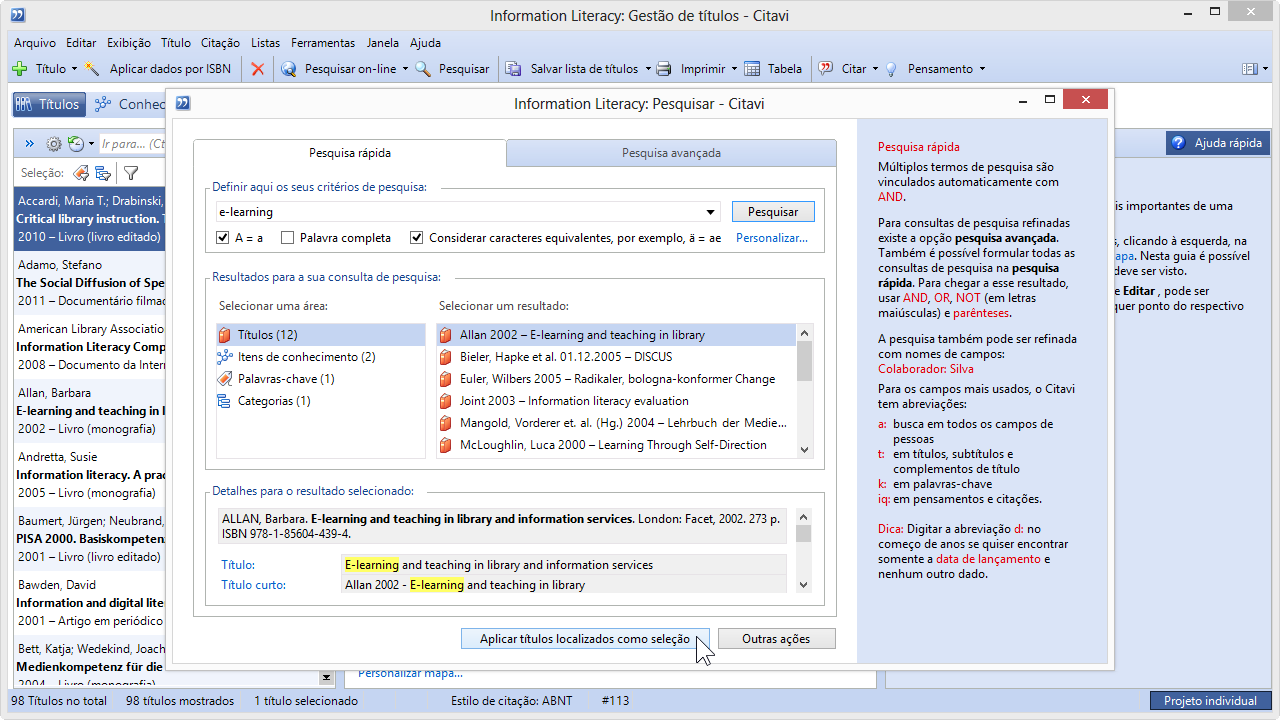Click the Personalizar mapa... link
Screen dimensions: 1280x720
coord(411,673)
